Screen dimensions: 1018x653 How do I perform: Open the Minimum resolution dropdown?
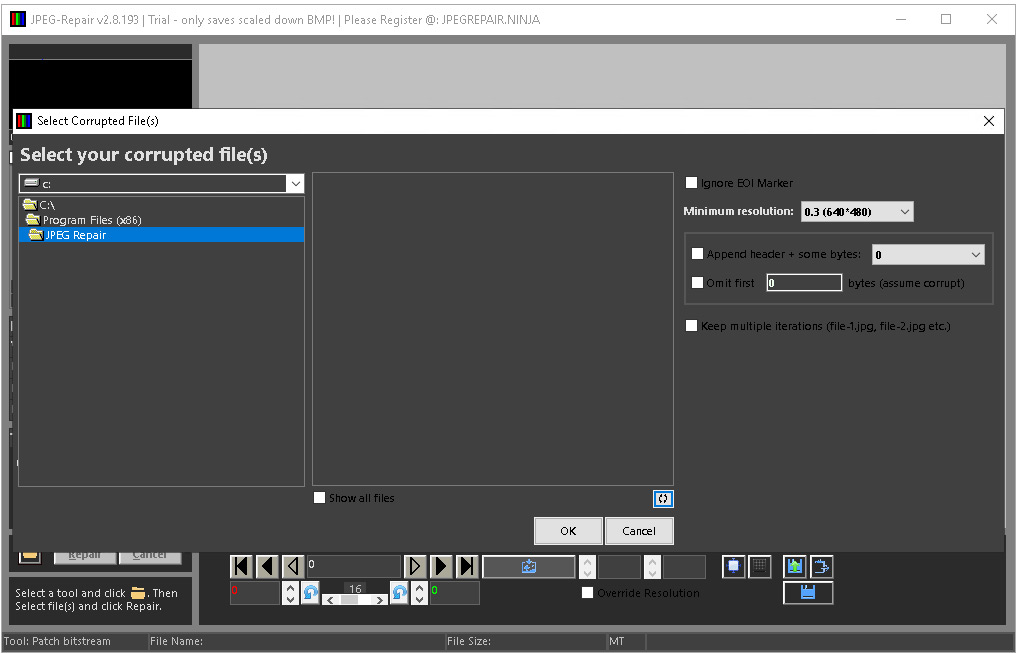pos(857,212)
